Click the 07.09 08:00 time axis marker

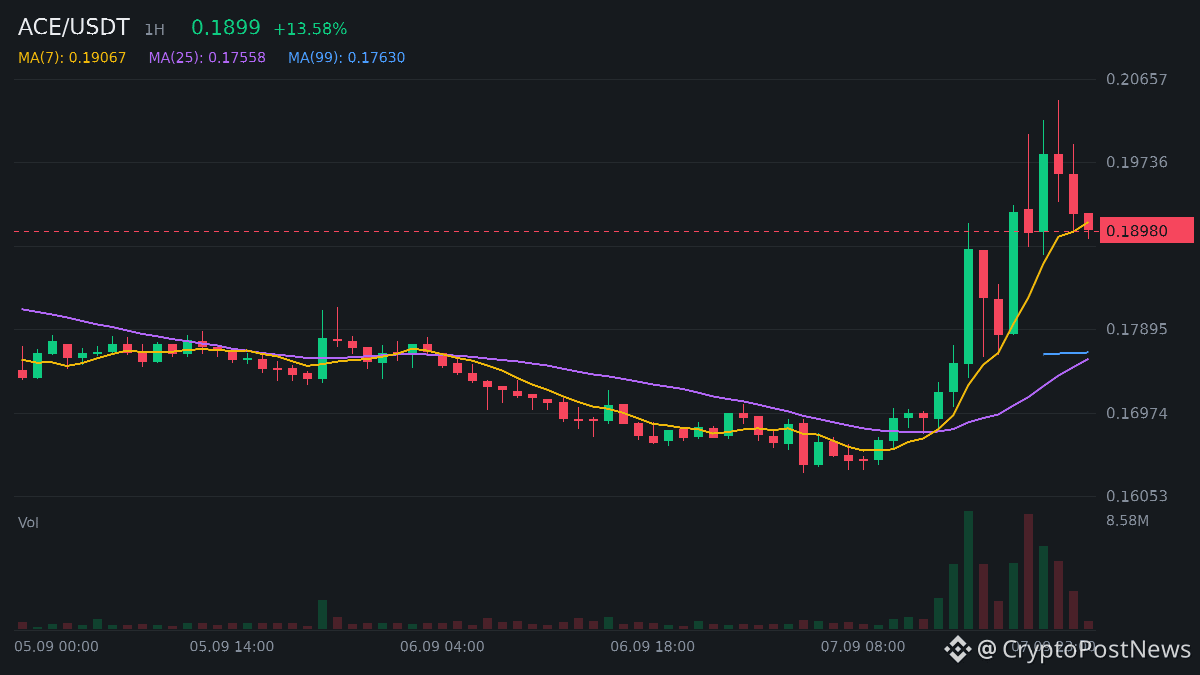(x=863, y=647)
